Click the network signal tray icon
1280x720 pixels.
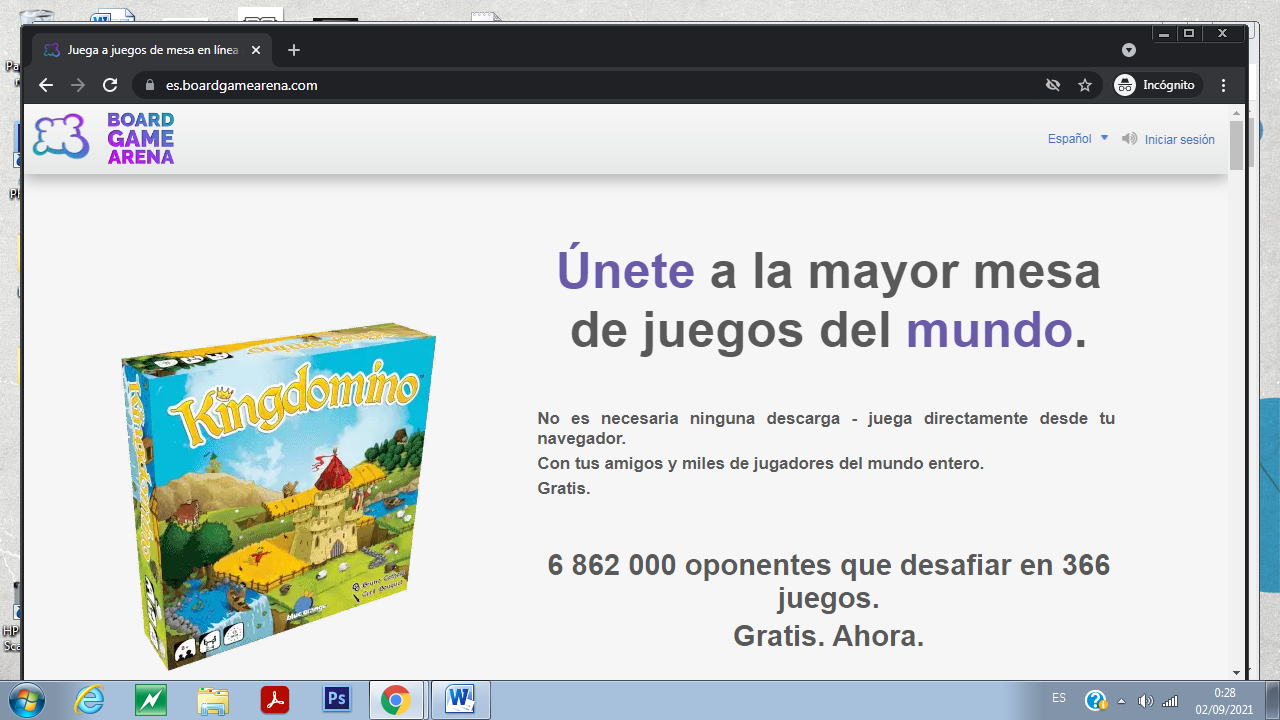click(1170, 700)
